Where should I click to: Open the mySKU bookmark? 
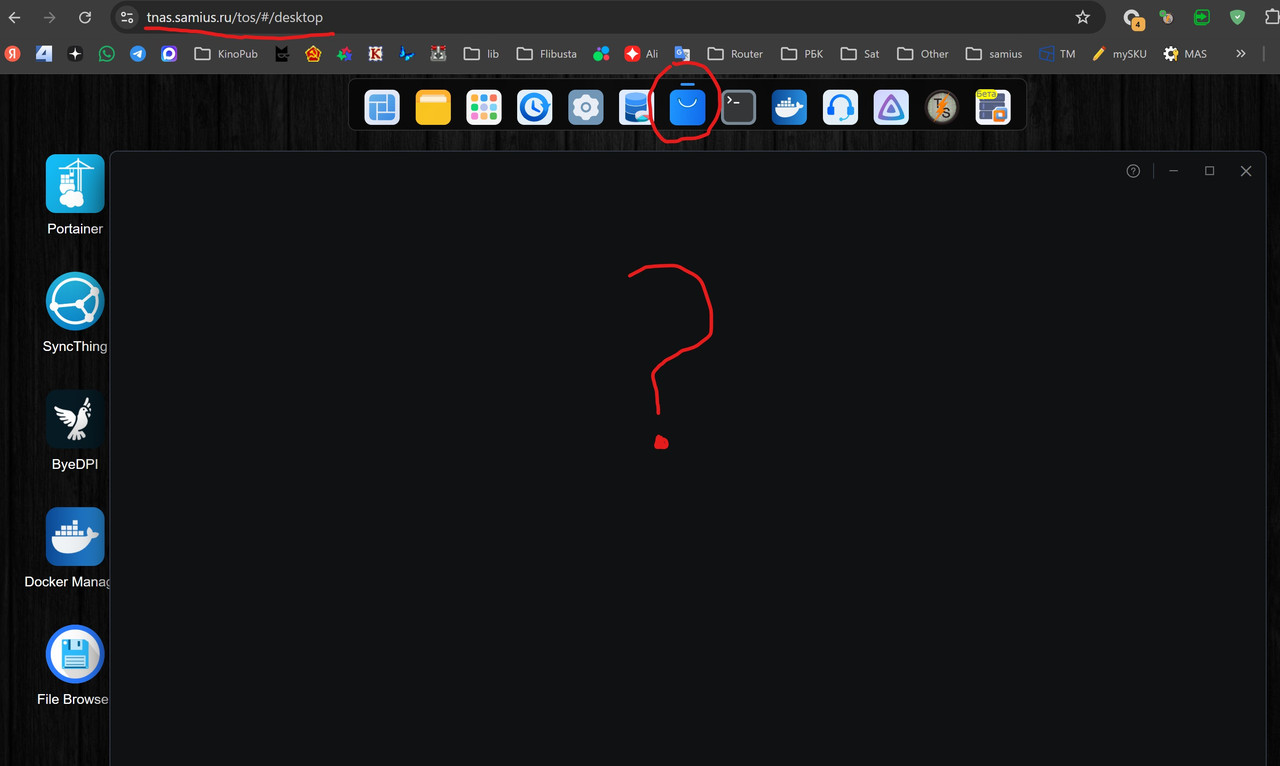[1119, 54]
